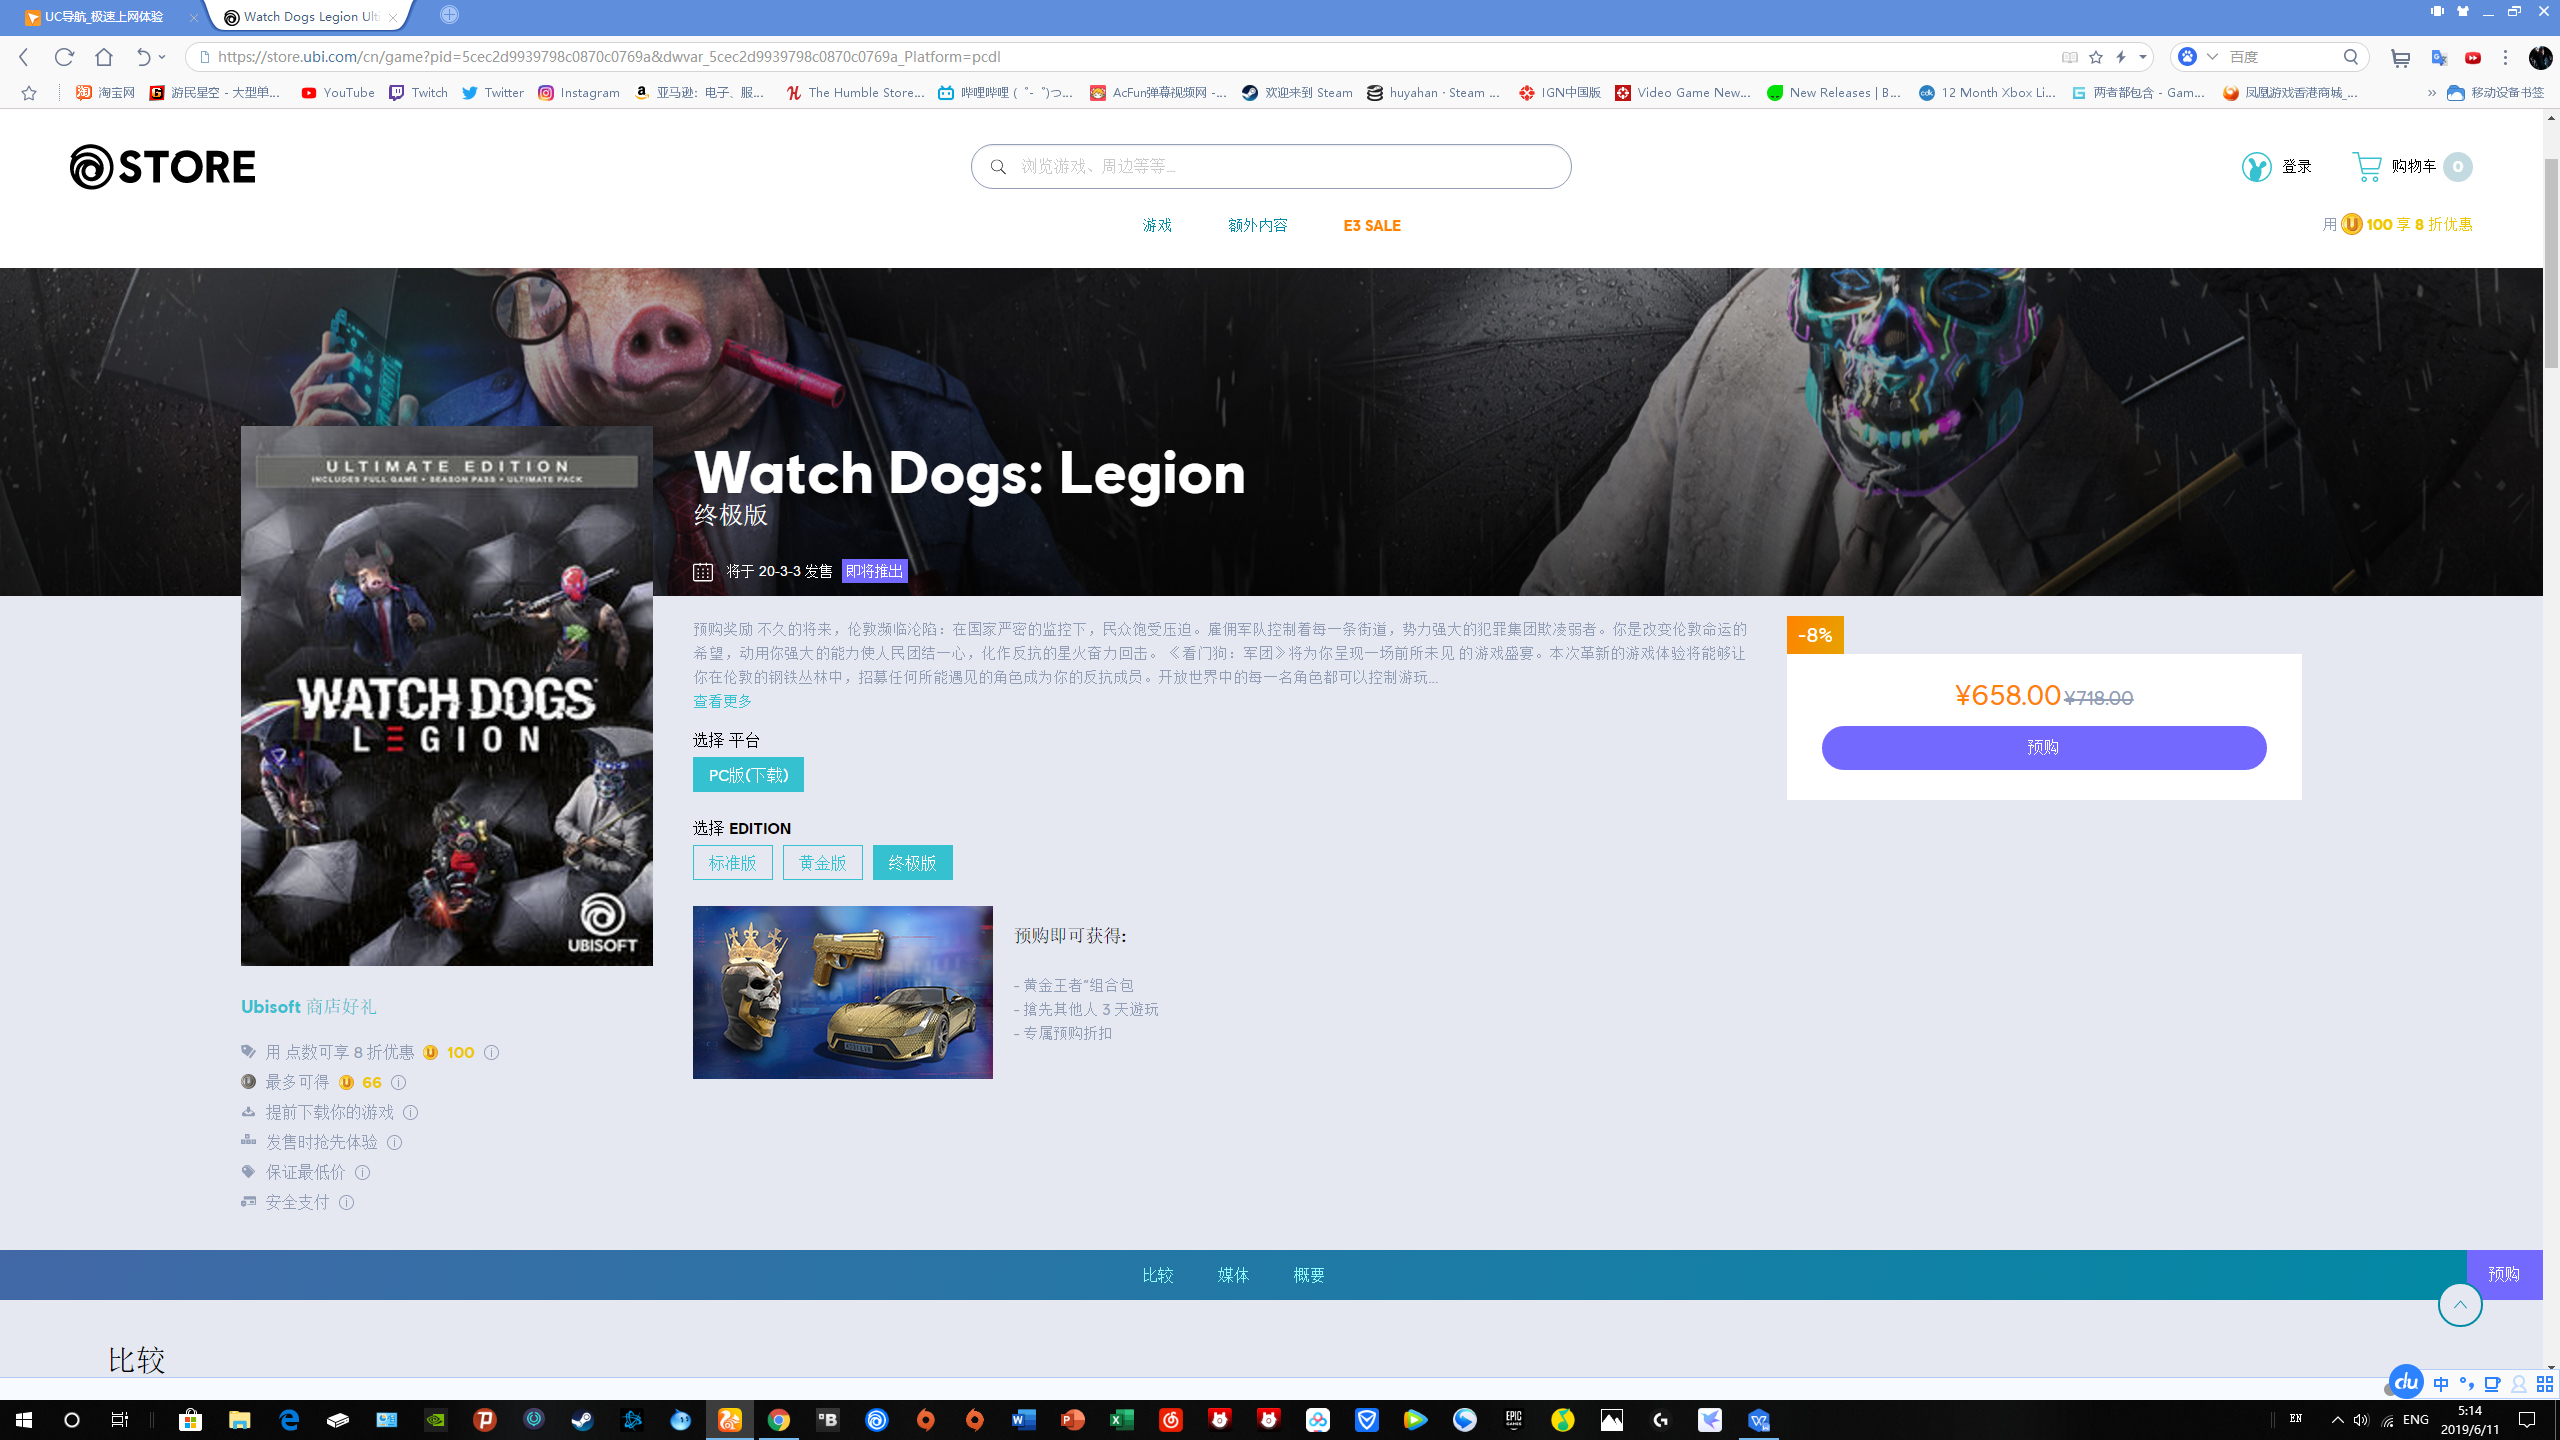Image resolution: width=2560 pixels, height=1440 pixels.
Task: Click the Ubisoft Store logo
Action: tap(163, 166)
